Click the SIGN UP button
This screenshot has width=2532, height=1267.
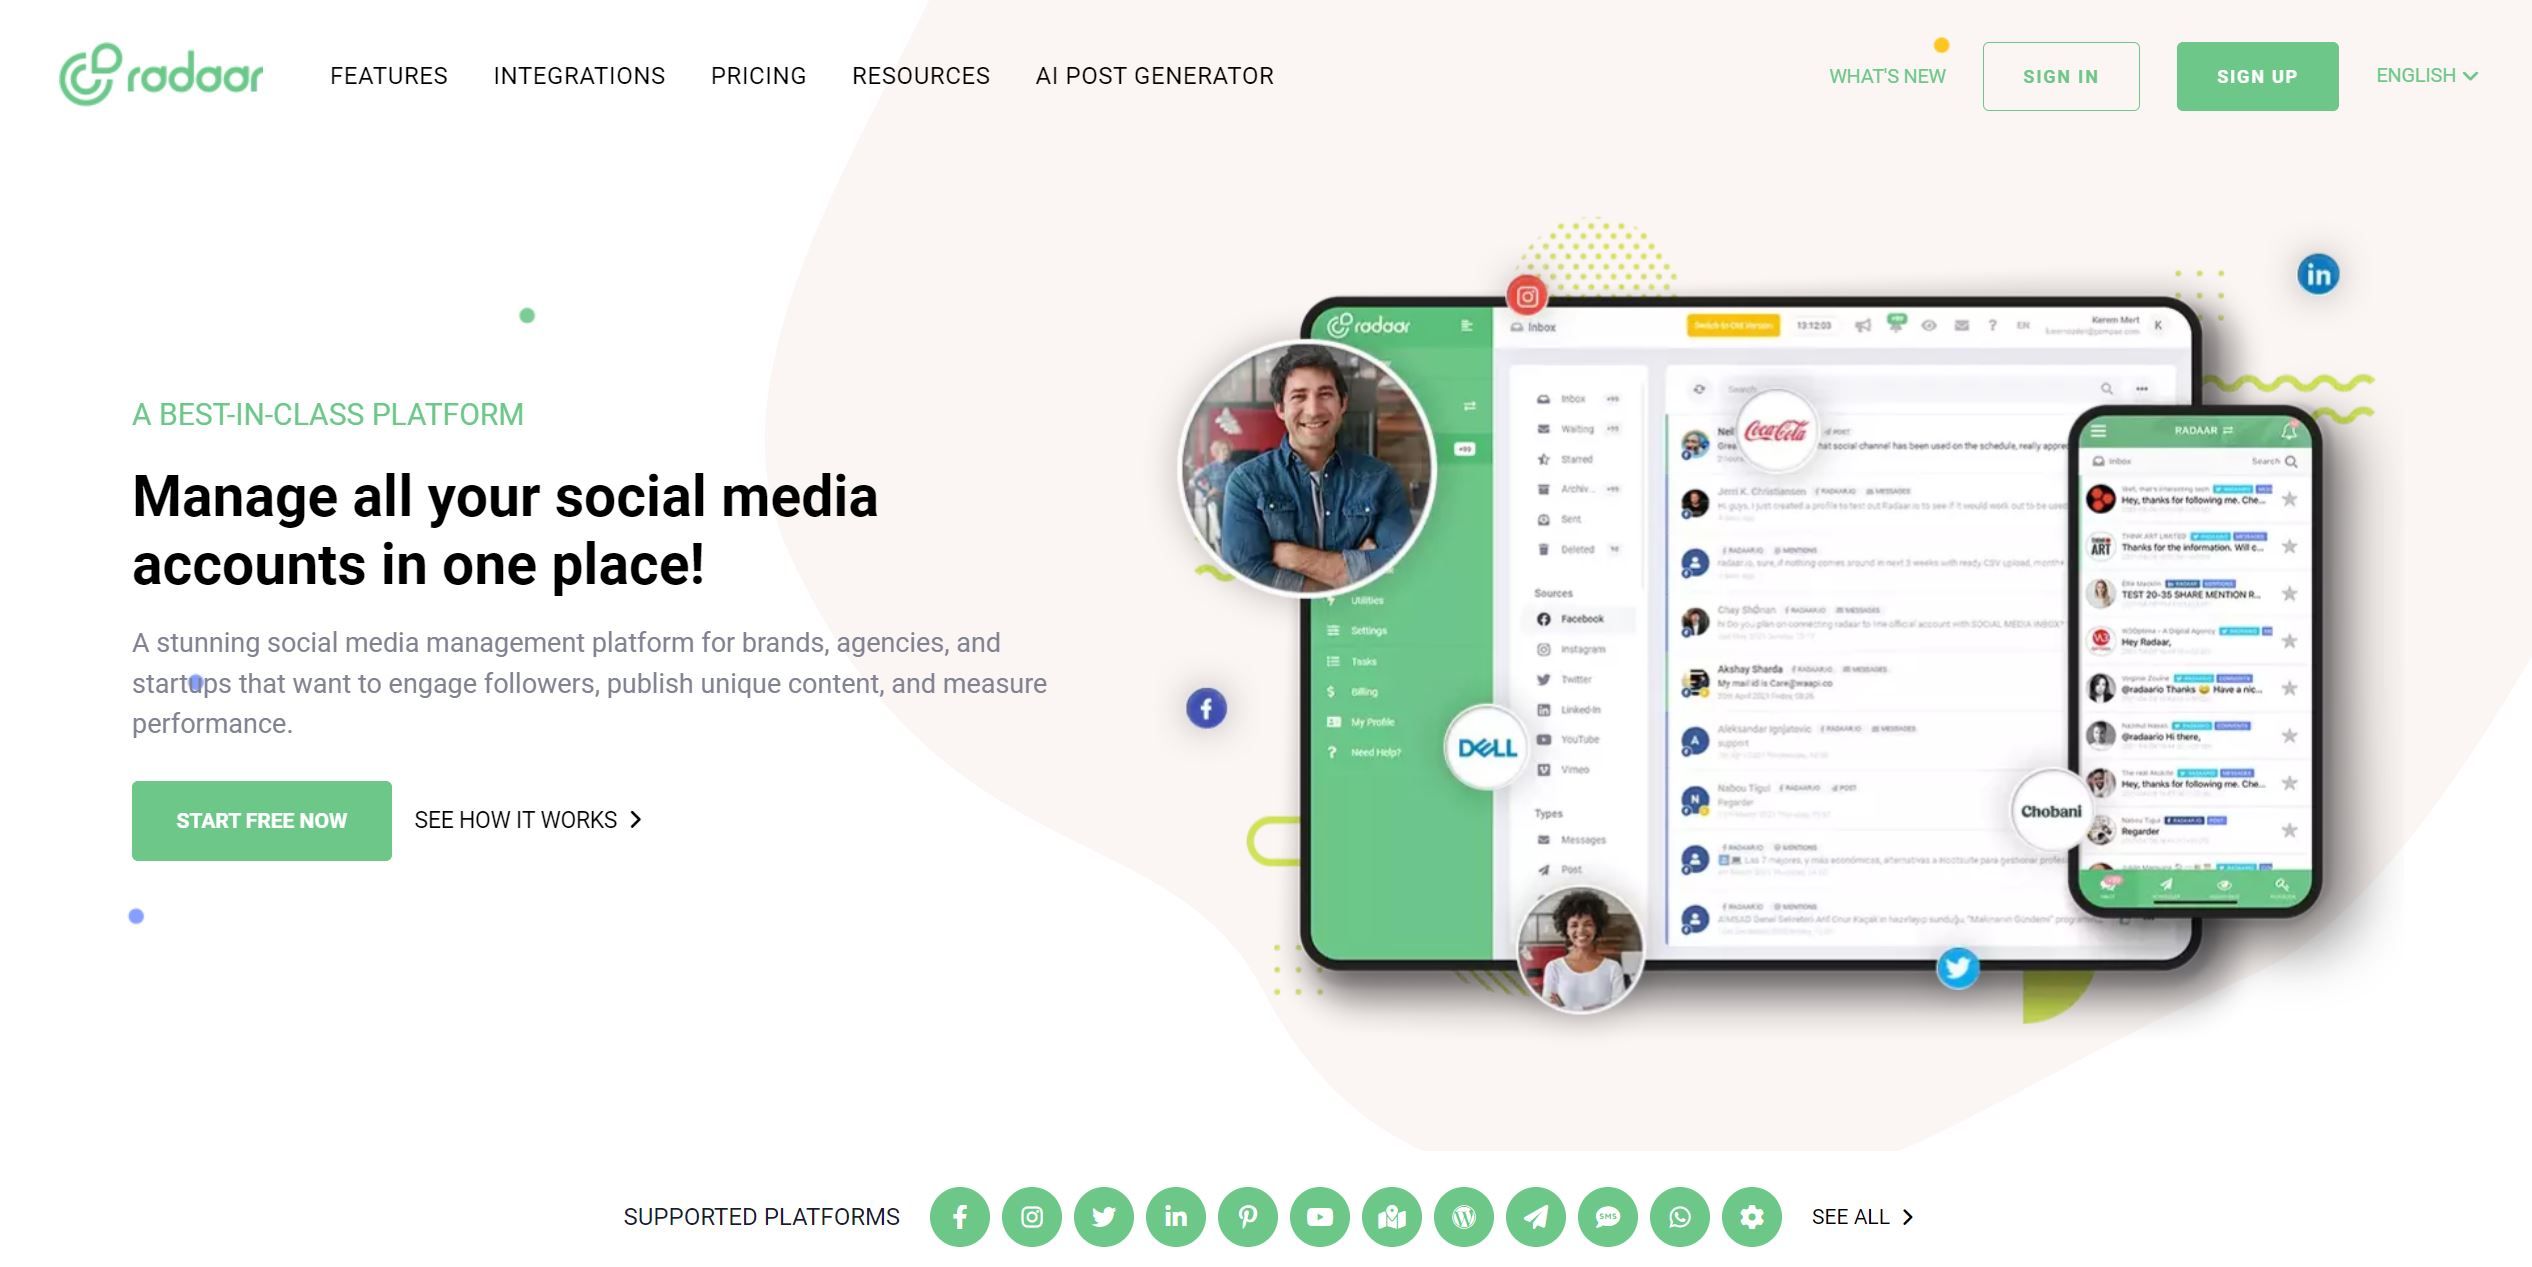(2256, 76)
